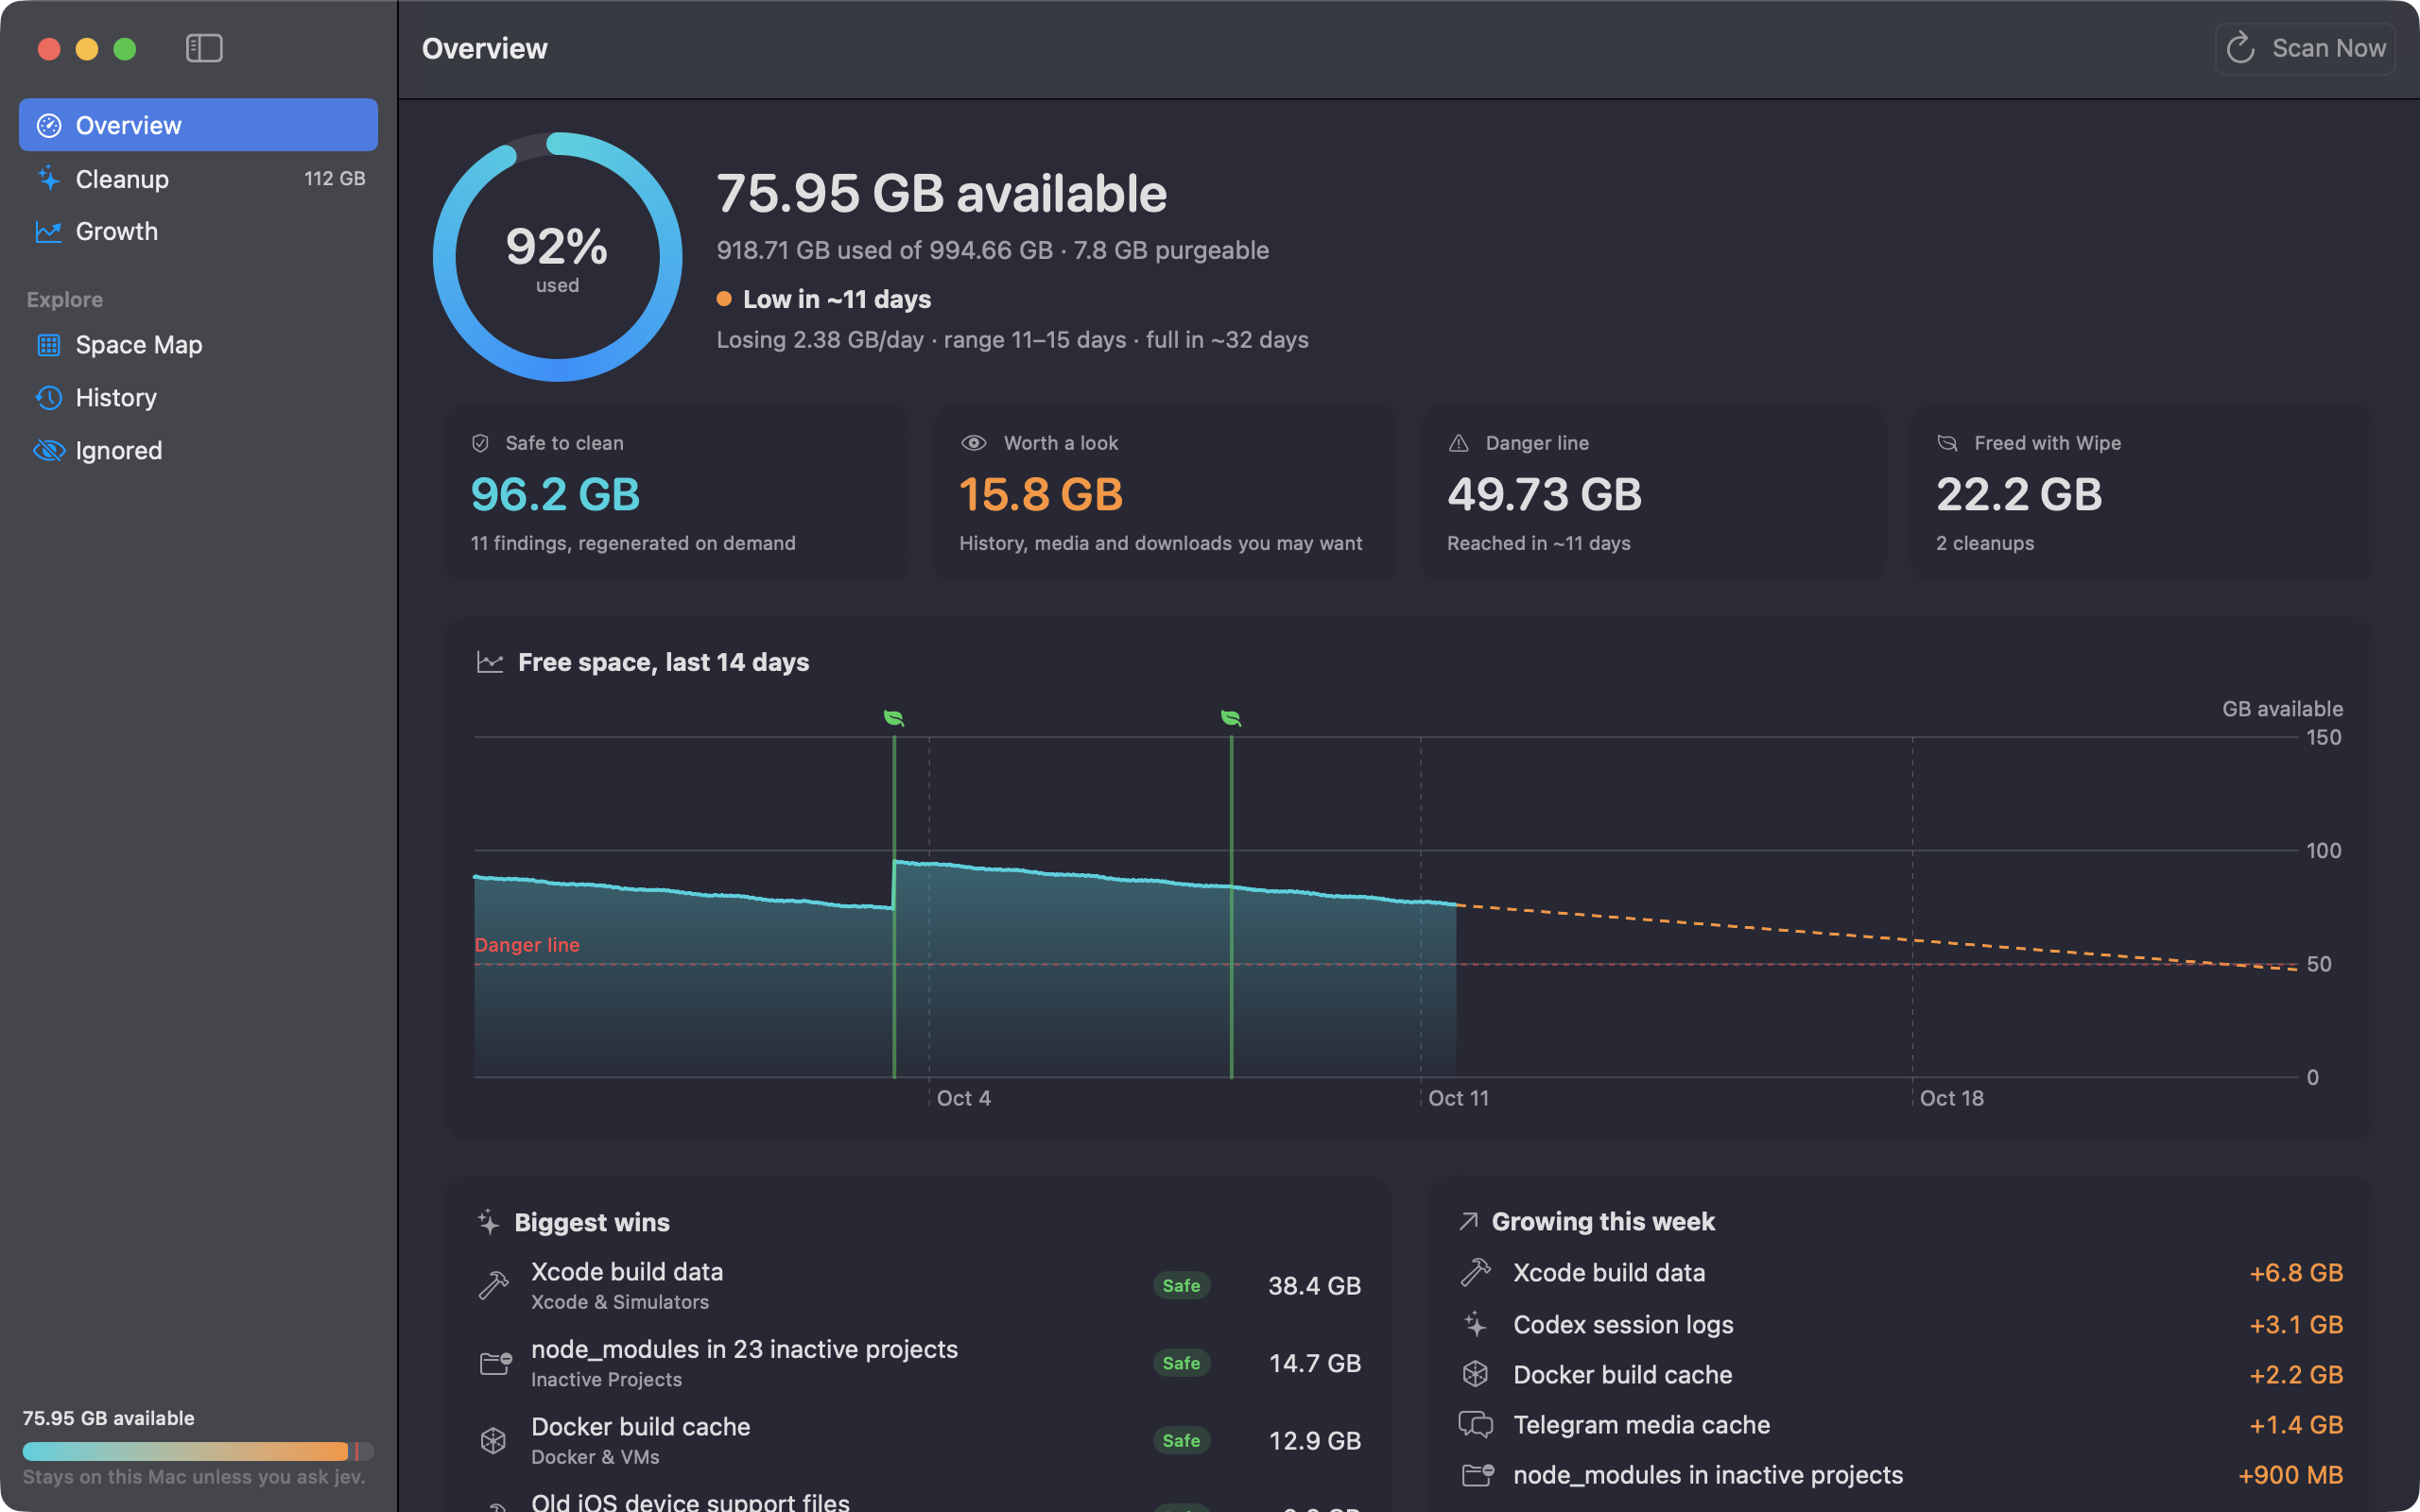Click the sparkle icon beside Biggest wins heading

pyautogui.click(x=488, y=1222)
